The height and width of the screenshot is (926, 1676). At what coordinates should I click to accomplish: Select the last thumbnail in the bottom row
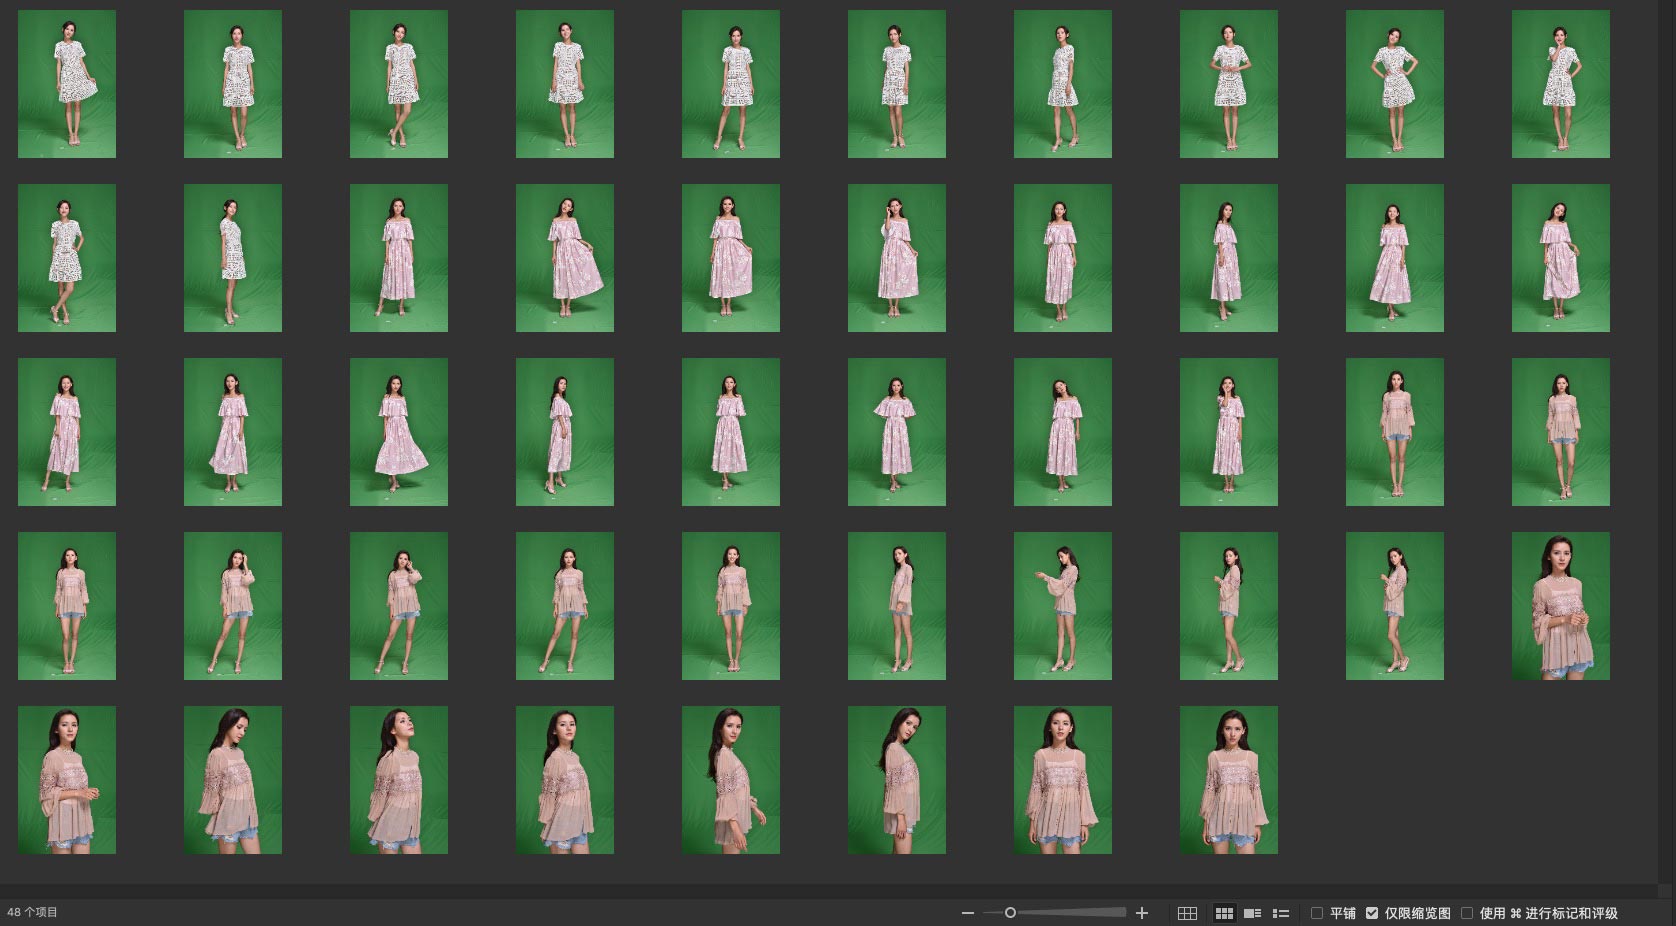click(1228, 780)
